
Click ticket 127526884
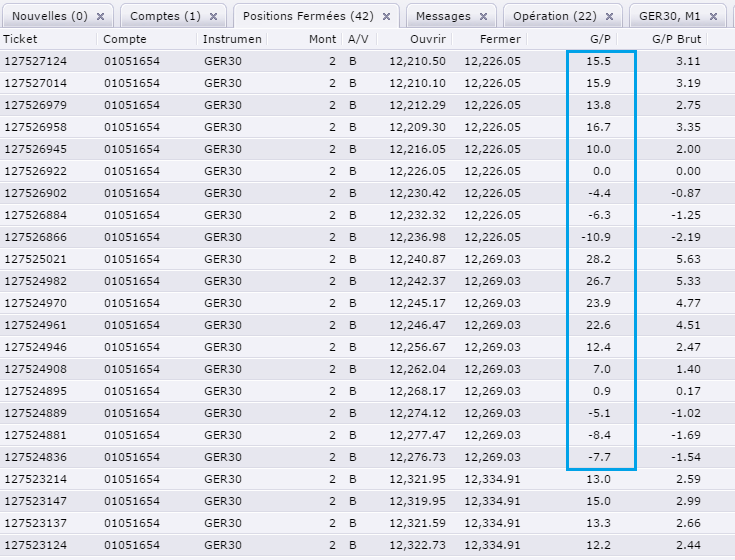click(x=36, y=215)
